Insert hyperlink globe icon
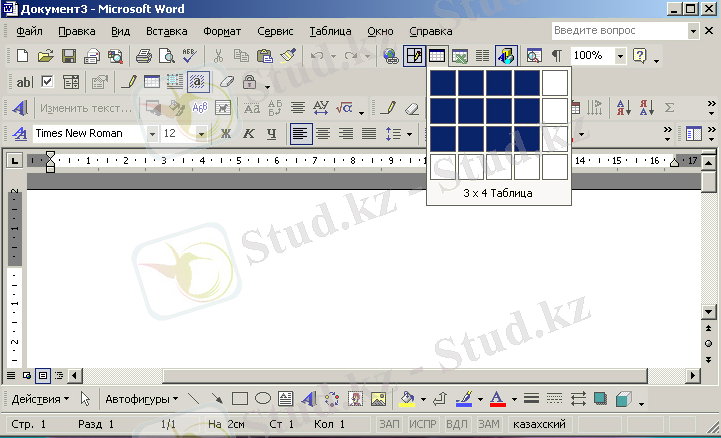This screenshot has width=721, height=438. tap(391, 56)
